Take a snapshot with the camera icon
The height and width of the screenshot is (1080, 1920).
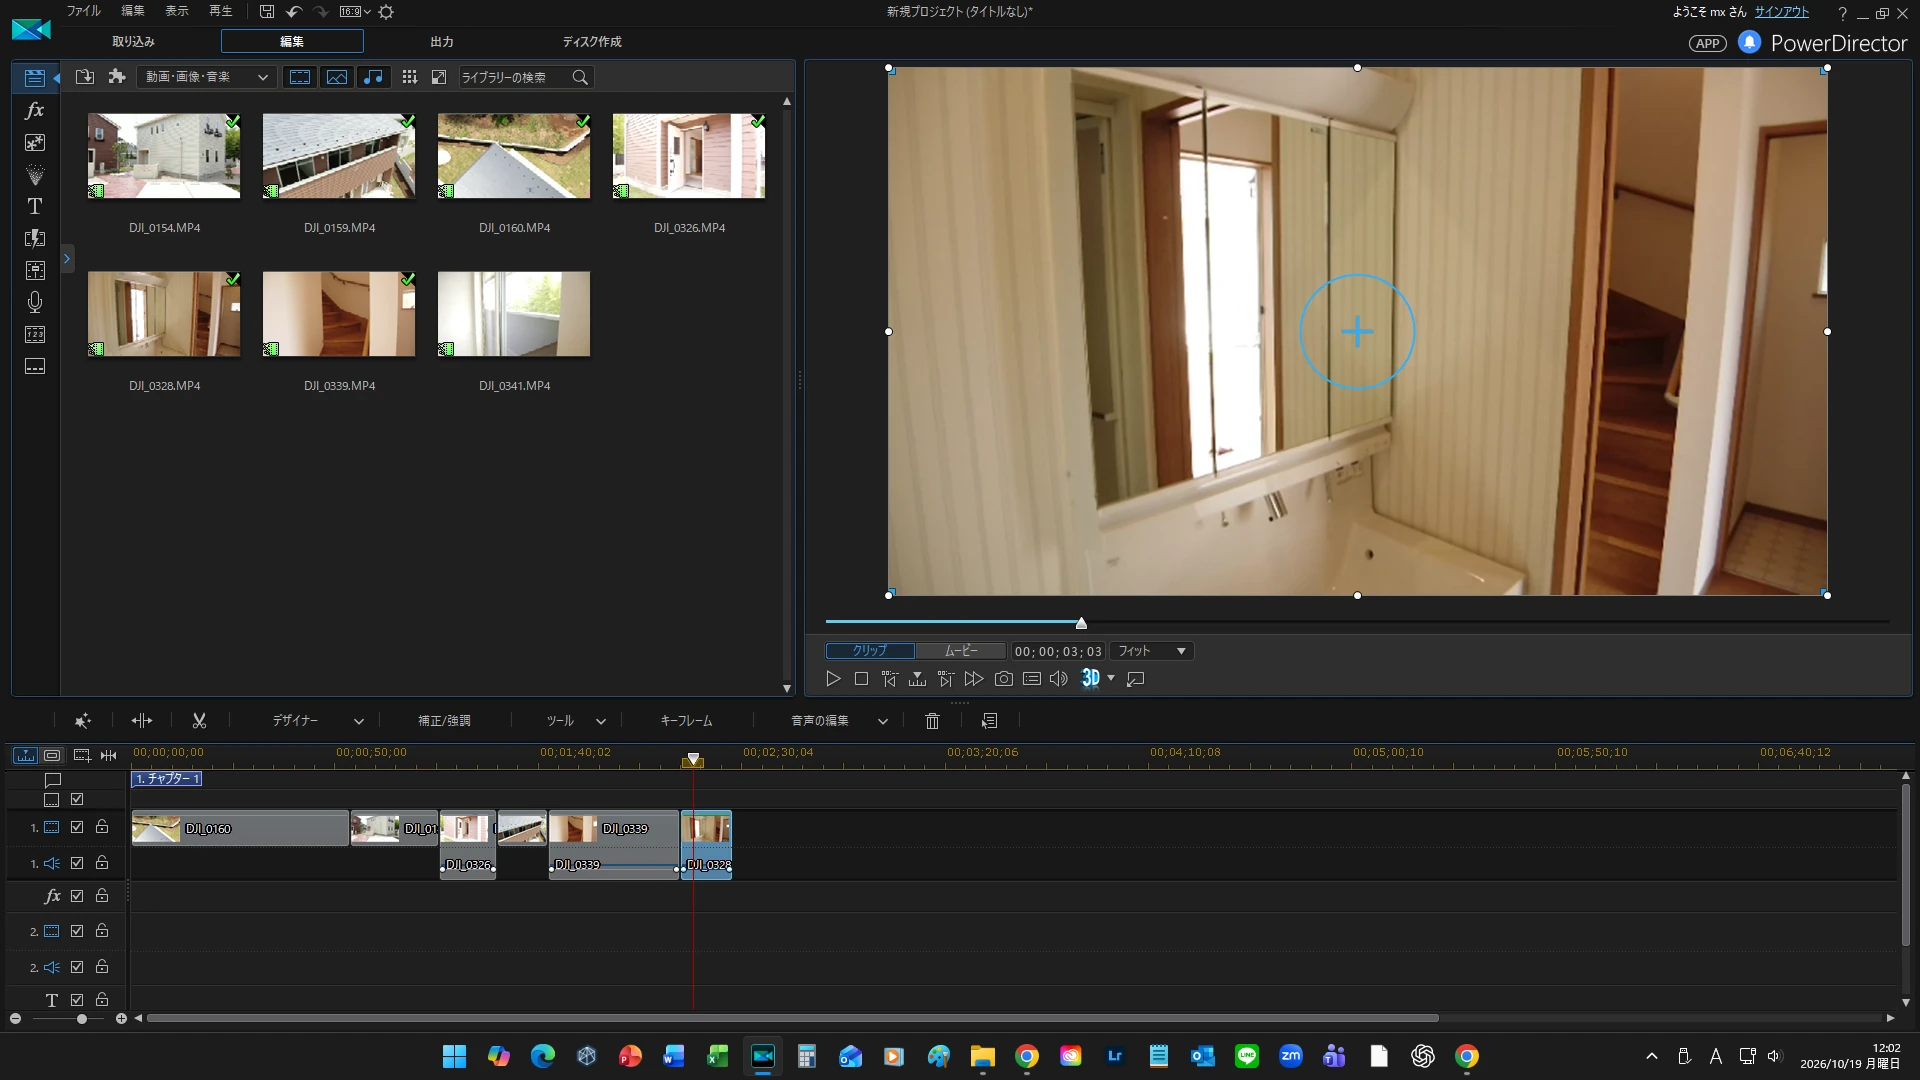coord(1004,679)
